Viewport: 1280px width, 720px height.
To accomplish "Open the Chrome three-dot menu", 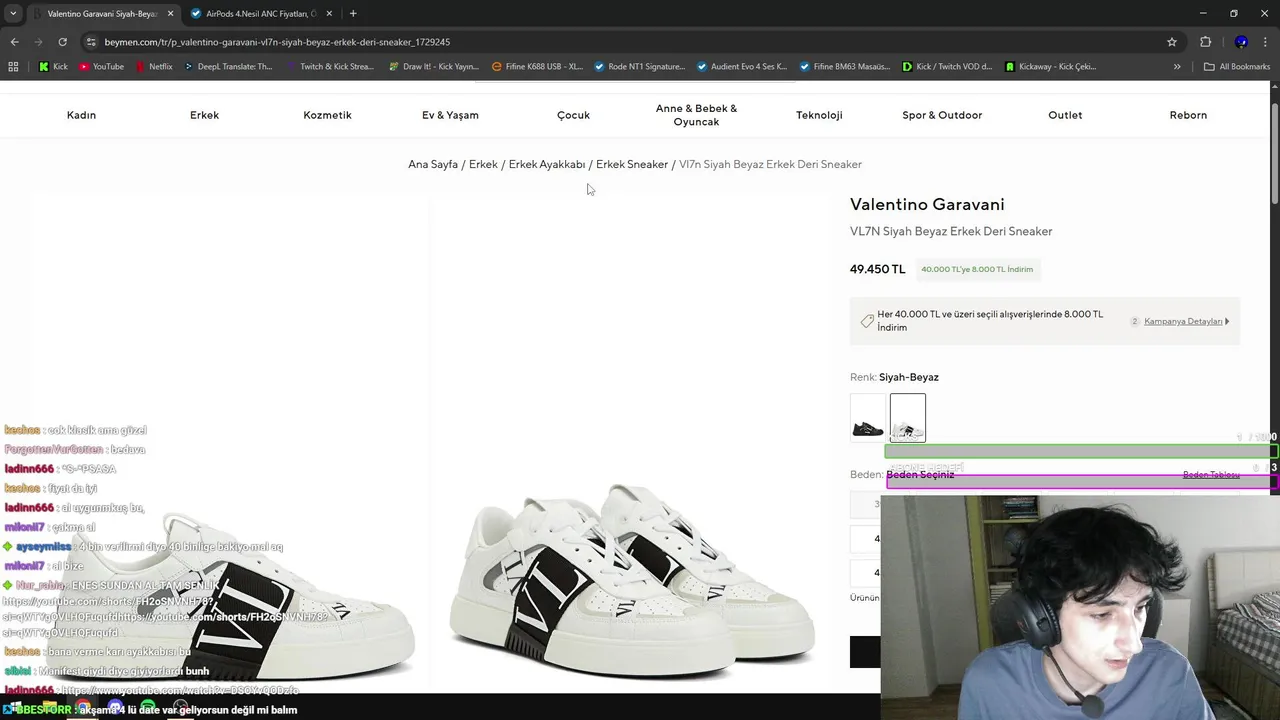I will click(1266, 42).
